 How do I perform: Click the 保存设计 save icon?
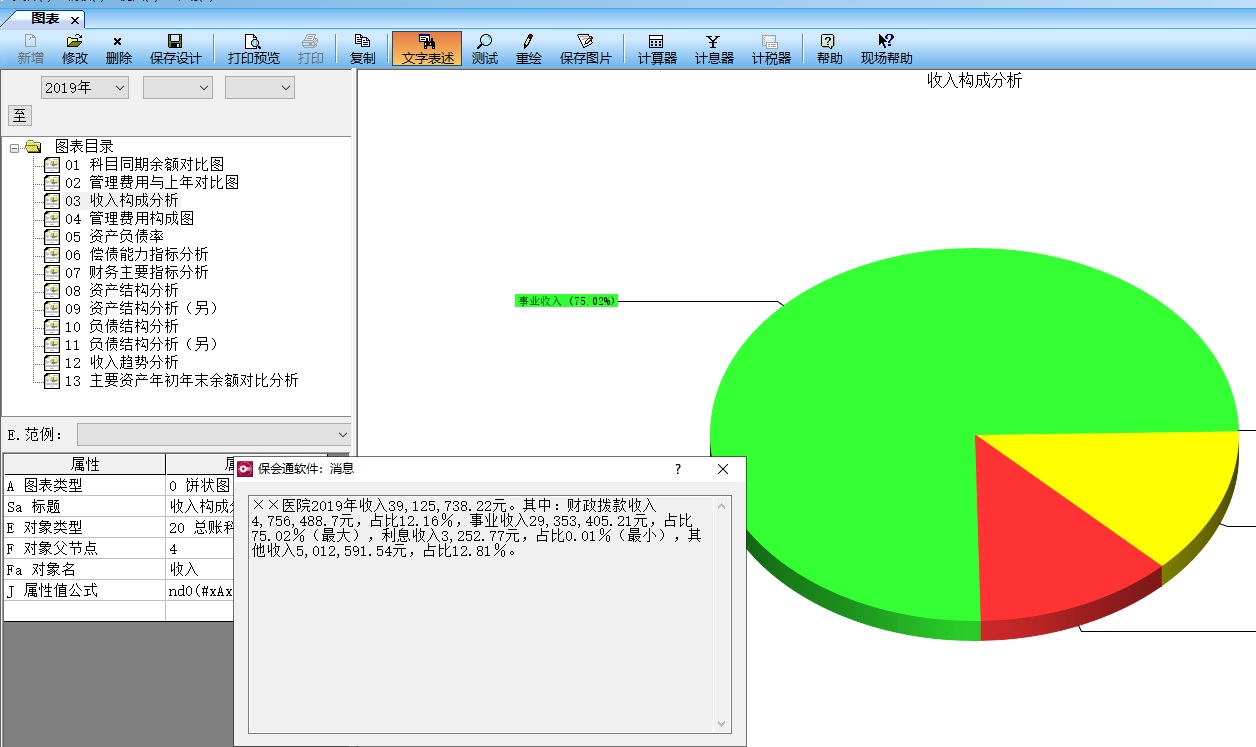pyautogui.click(x=175, y=48)
